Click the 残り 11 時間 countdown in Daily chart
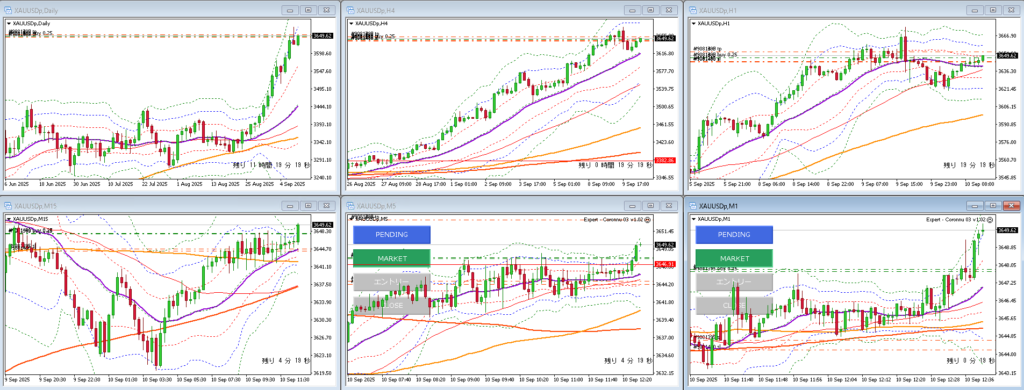Viewport: 1024px width, 390px height. point(271,166)
